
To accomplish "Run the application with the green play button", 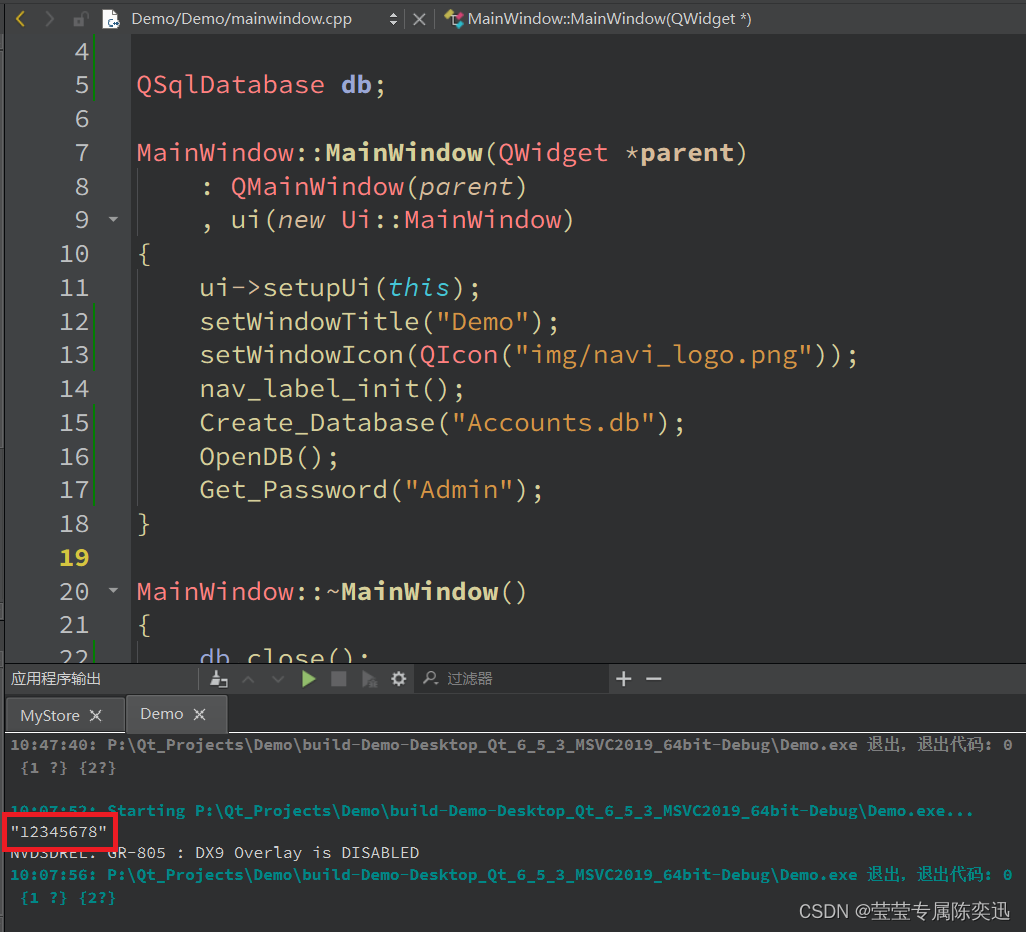I will [x=309, y=679].
